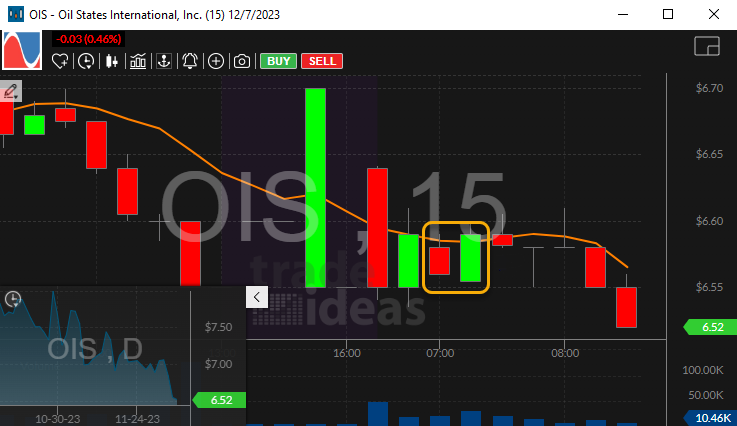
Task: Open clock icon on daily mini chart
Action: click(x=13, y=299)
